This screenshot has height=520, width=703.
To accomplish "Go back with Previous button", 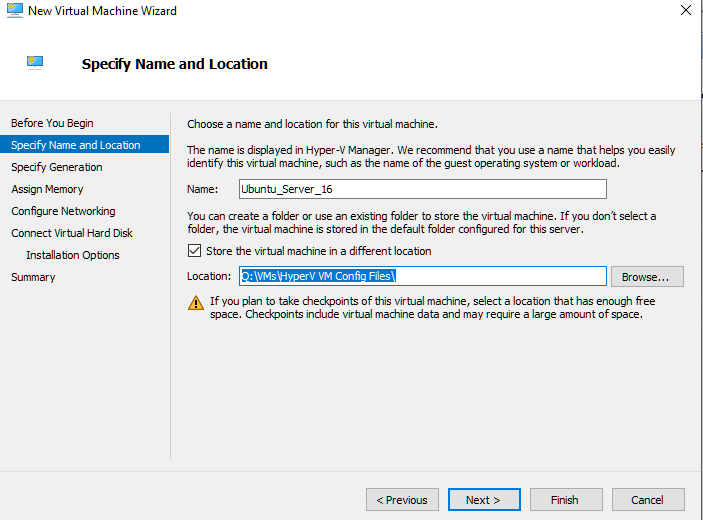I will [402, 499].
